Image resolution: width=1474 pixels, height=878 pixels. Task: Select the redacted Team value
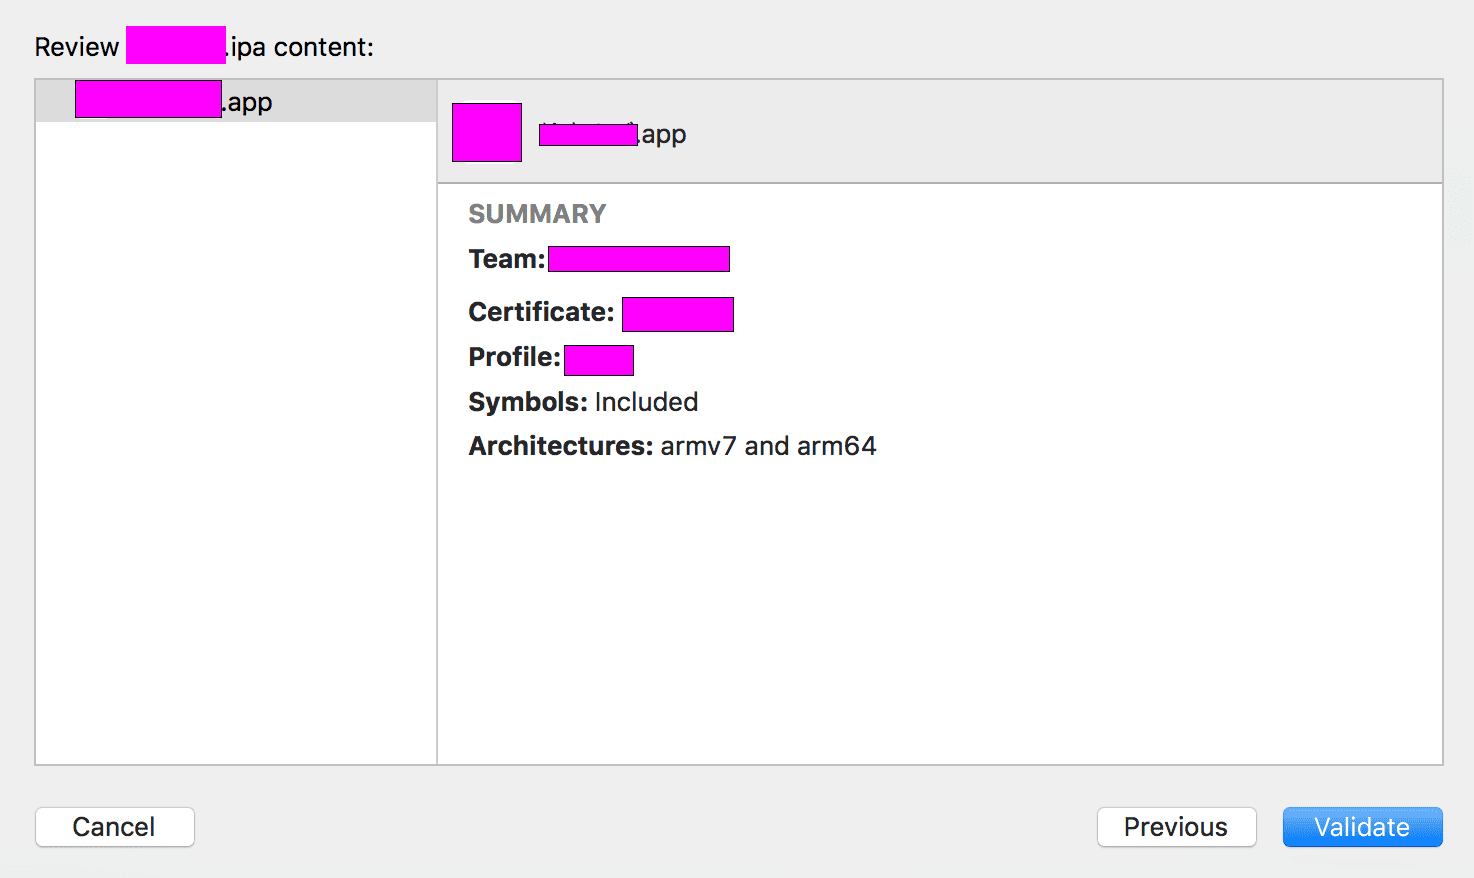(x=639, y=259)
